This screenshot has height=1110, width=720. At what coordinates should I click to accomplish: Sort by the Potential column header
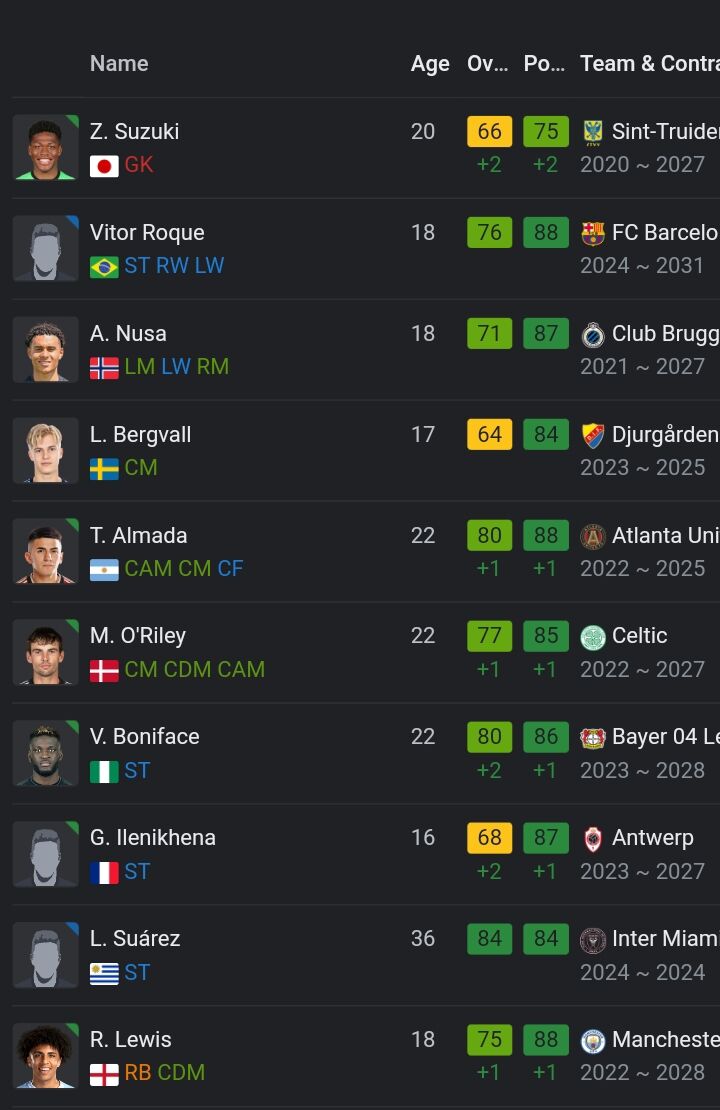click(x=544, y=64)
